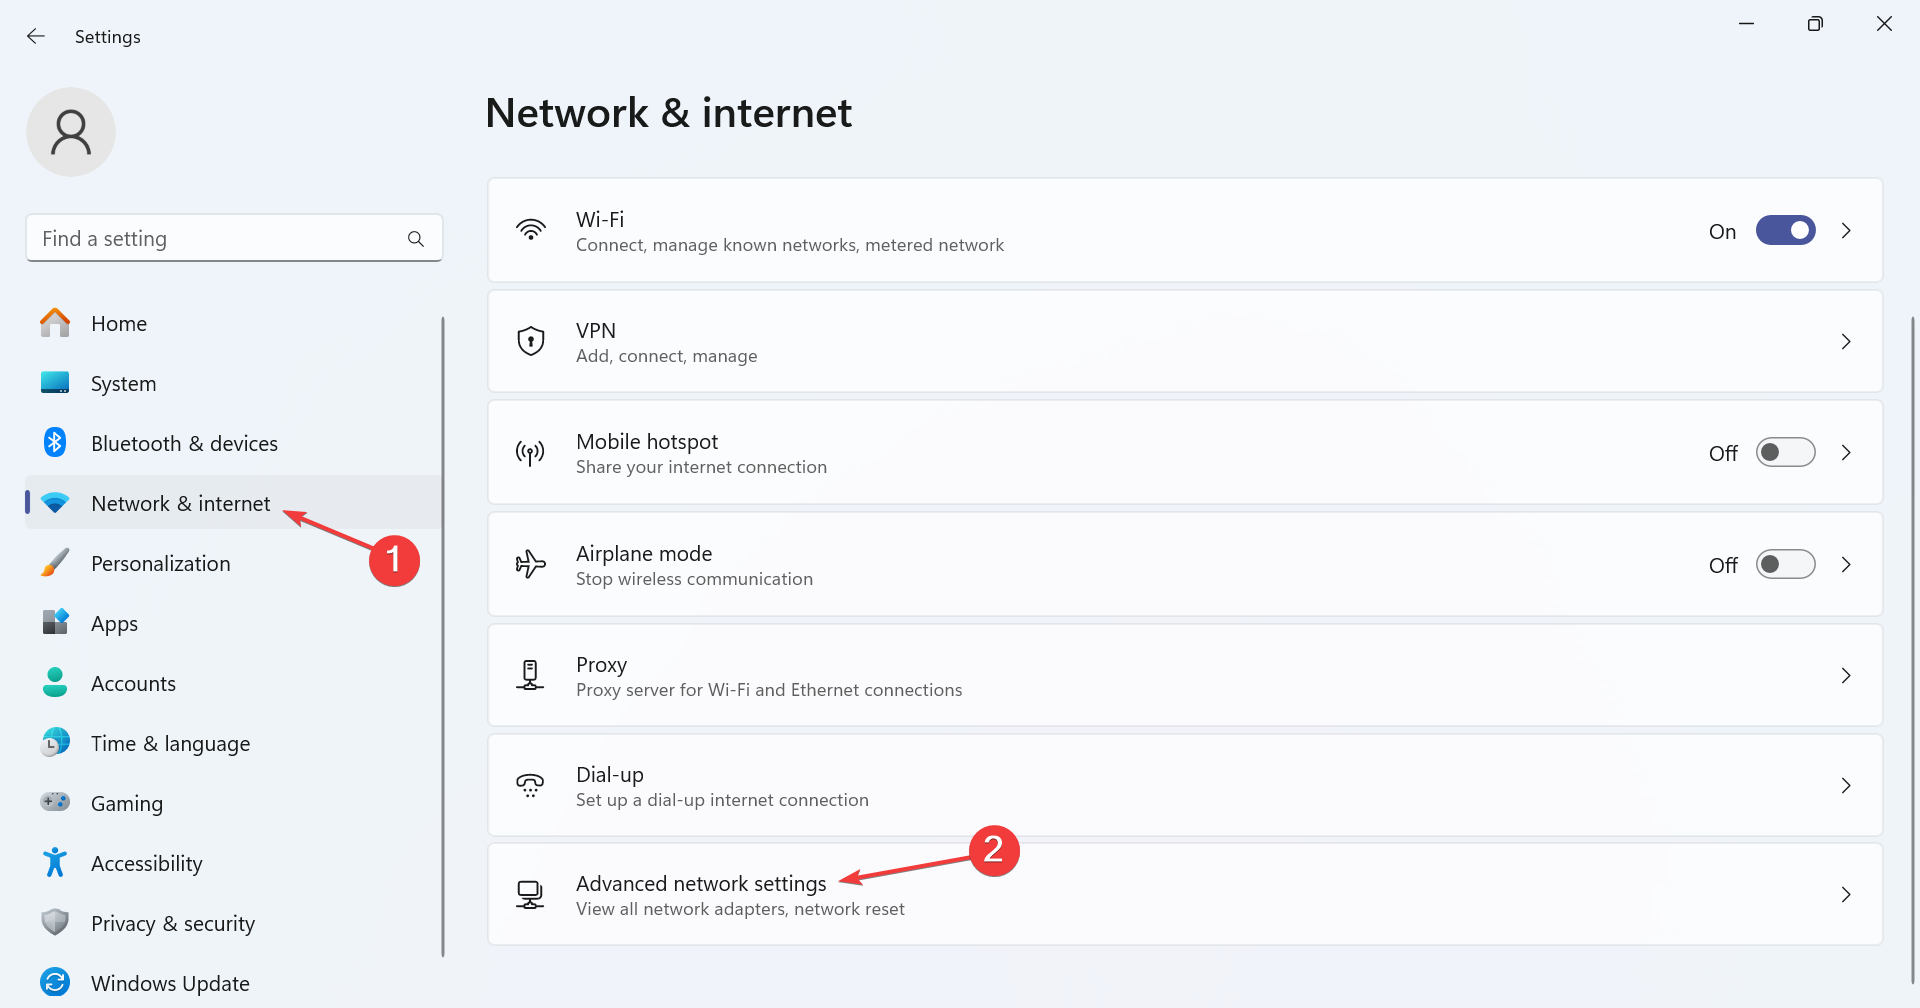Image resolution: width=1920 pixels, height=1008 pixels.
Task: Click the Dial-up telephone icon
Action: 530,785
